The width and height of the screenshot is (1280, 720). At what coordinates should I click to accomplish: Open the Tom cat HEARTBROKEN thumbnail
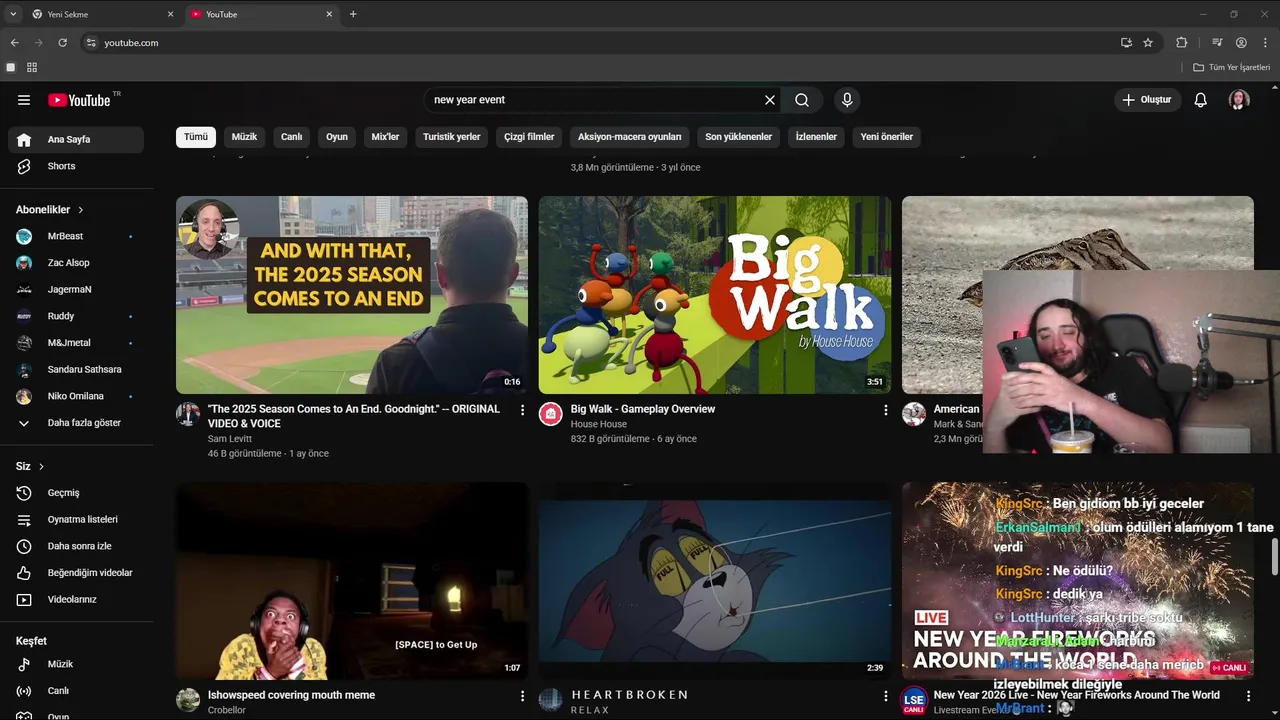pos(715,581)
